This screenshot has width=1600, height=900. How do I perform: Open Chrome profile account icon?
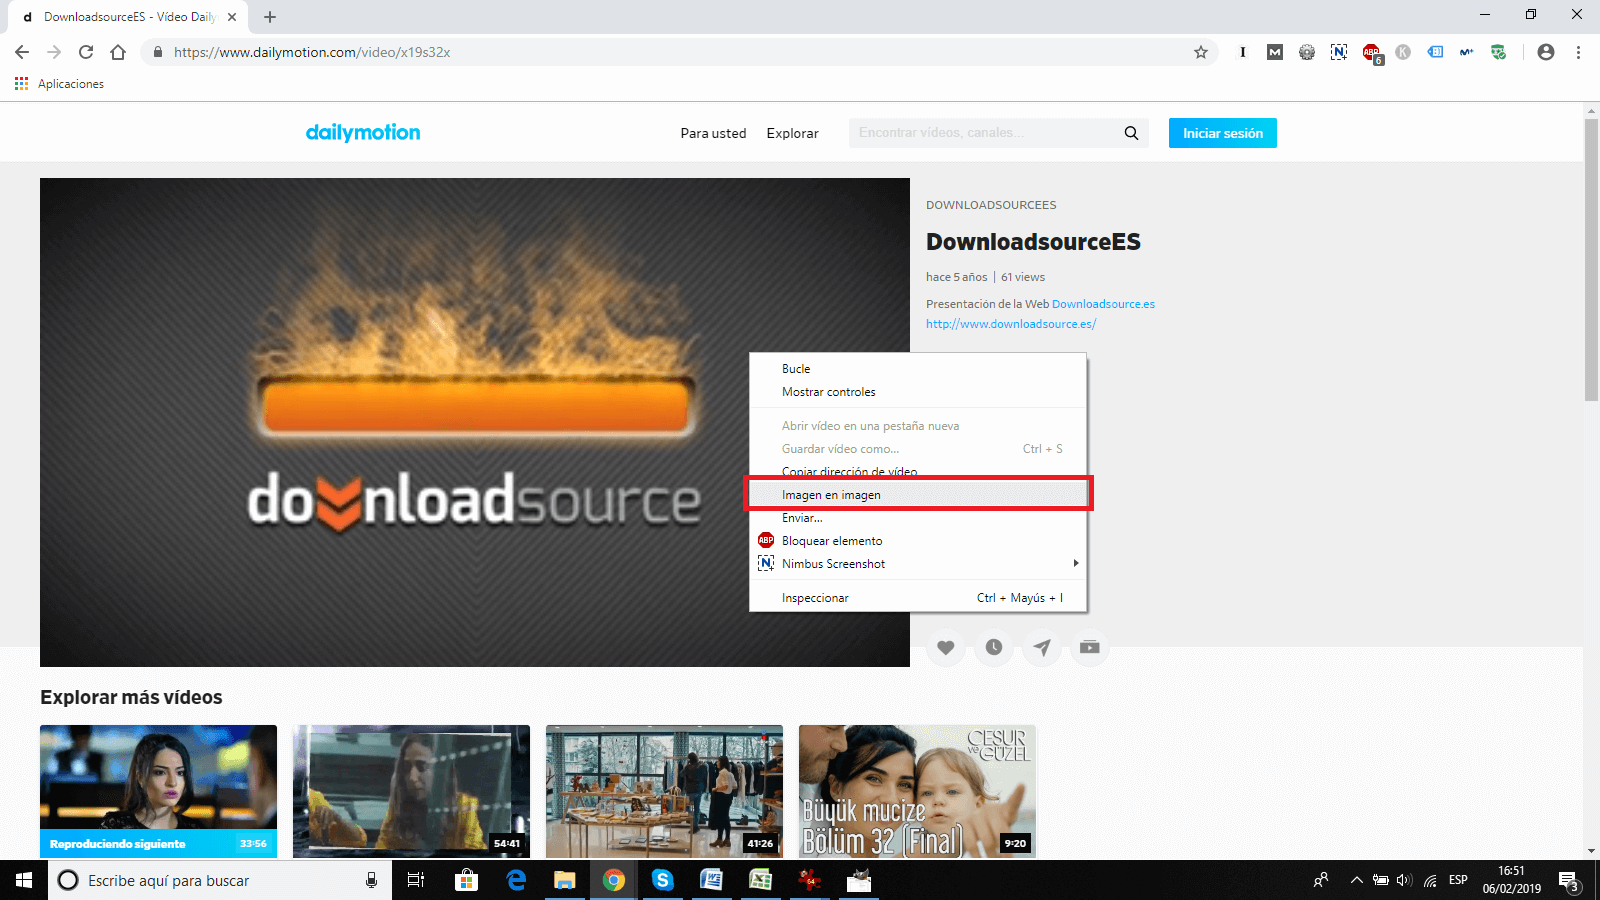coord(1546,52)
